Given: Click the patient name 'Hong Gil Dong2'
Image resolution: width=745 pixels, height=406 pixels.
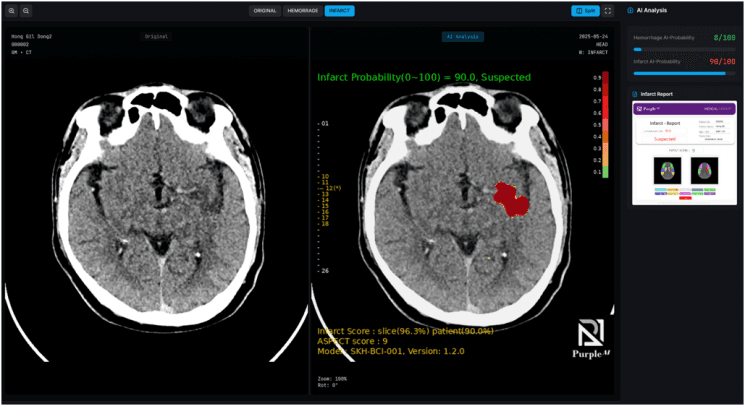Looking at the screenshot, I should [x=31, y=37].
